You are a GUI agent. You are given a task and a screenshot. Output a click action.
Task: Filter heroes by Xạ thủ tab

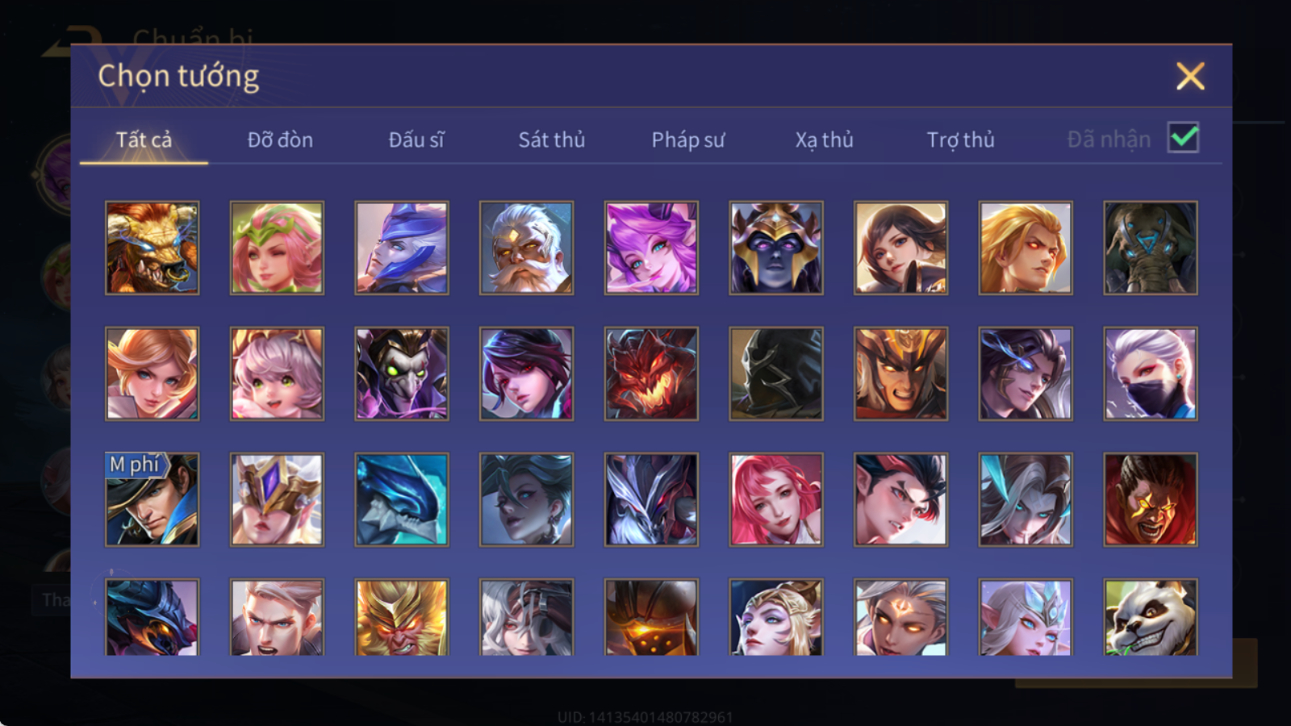click(824, 140)
